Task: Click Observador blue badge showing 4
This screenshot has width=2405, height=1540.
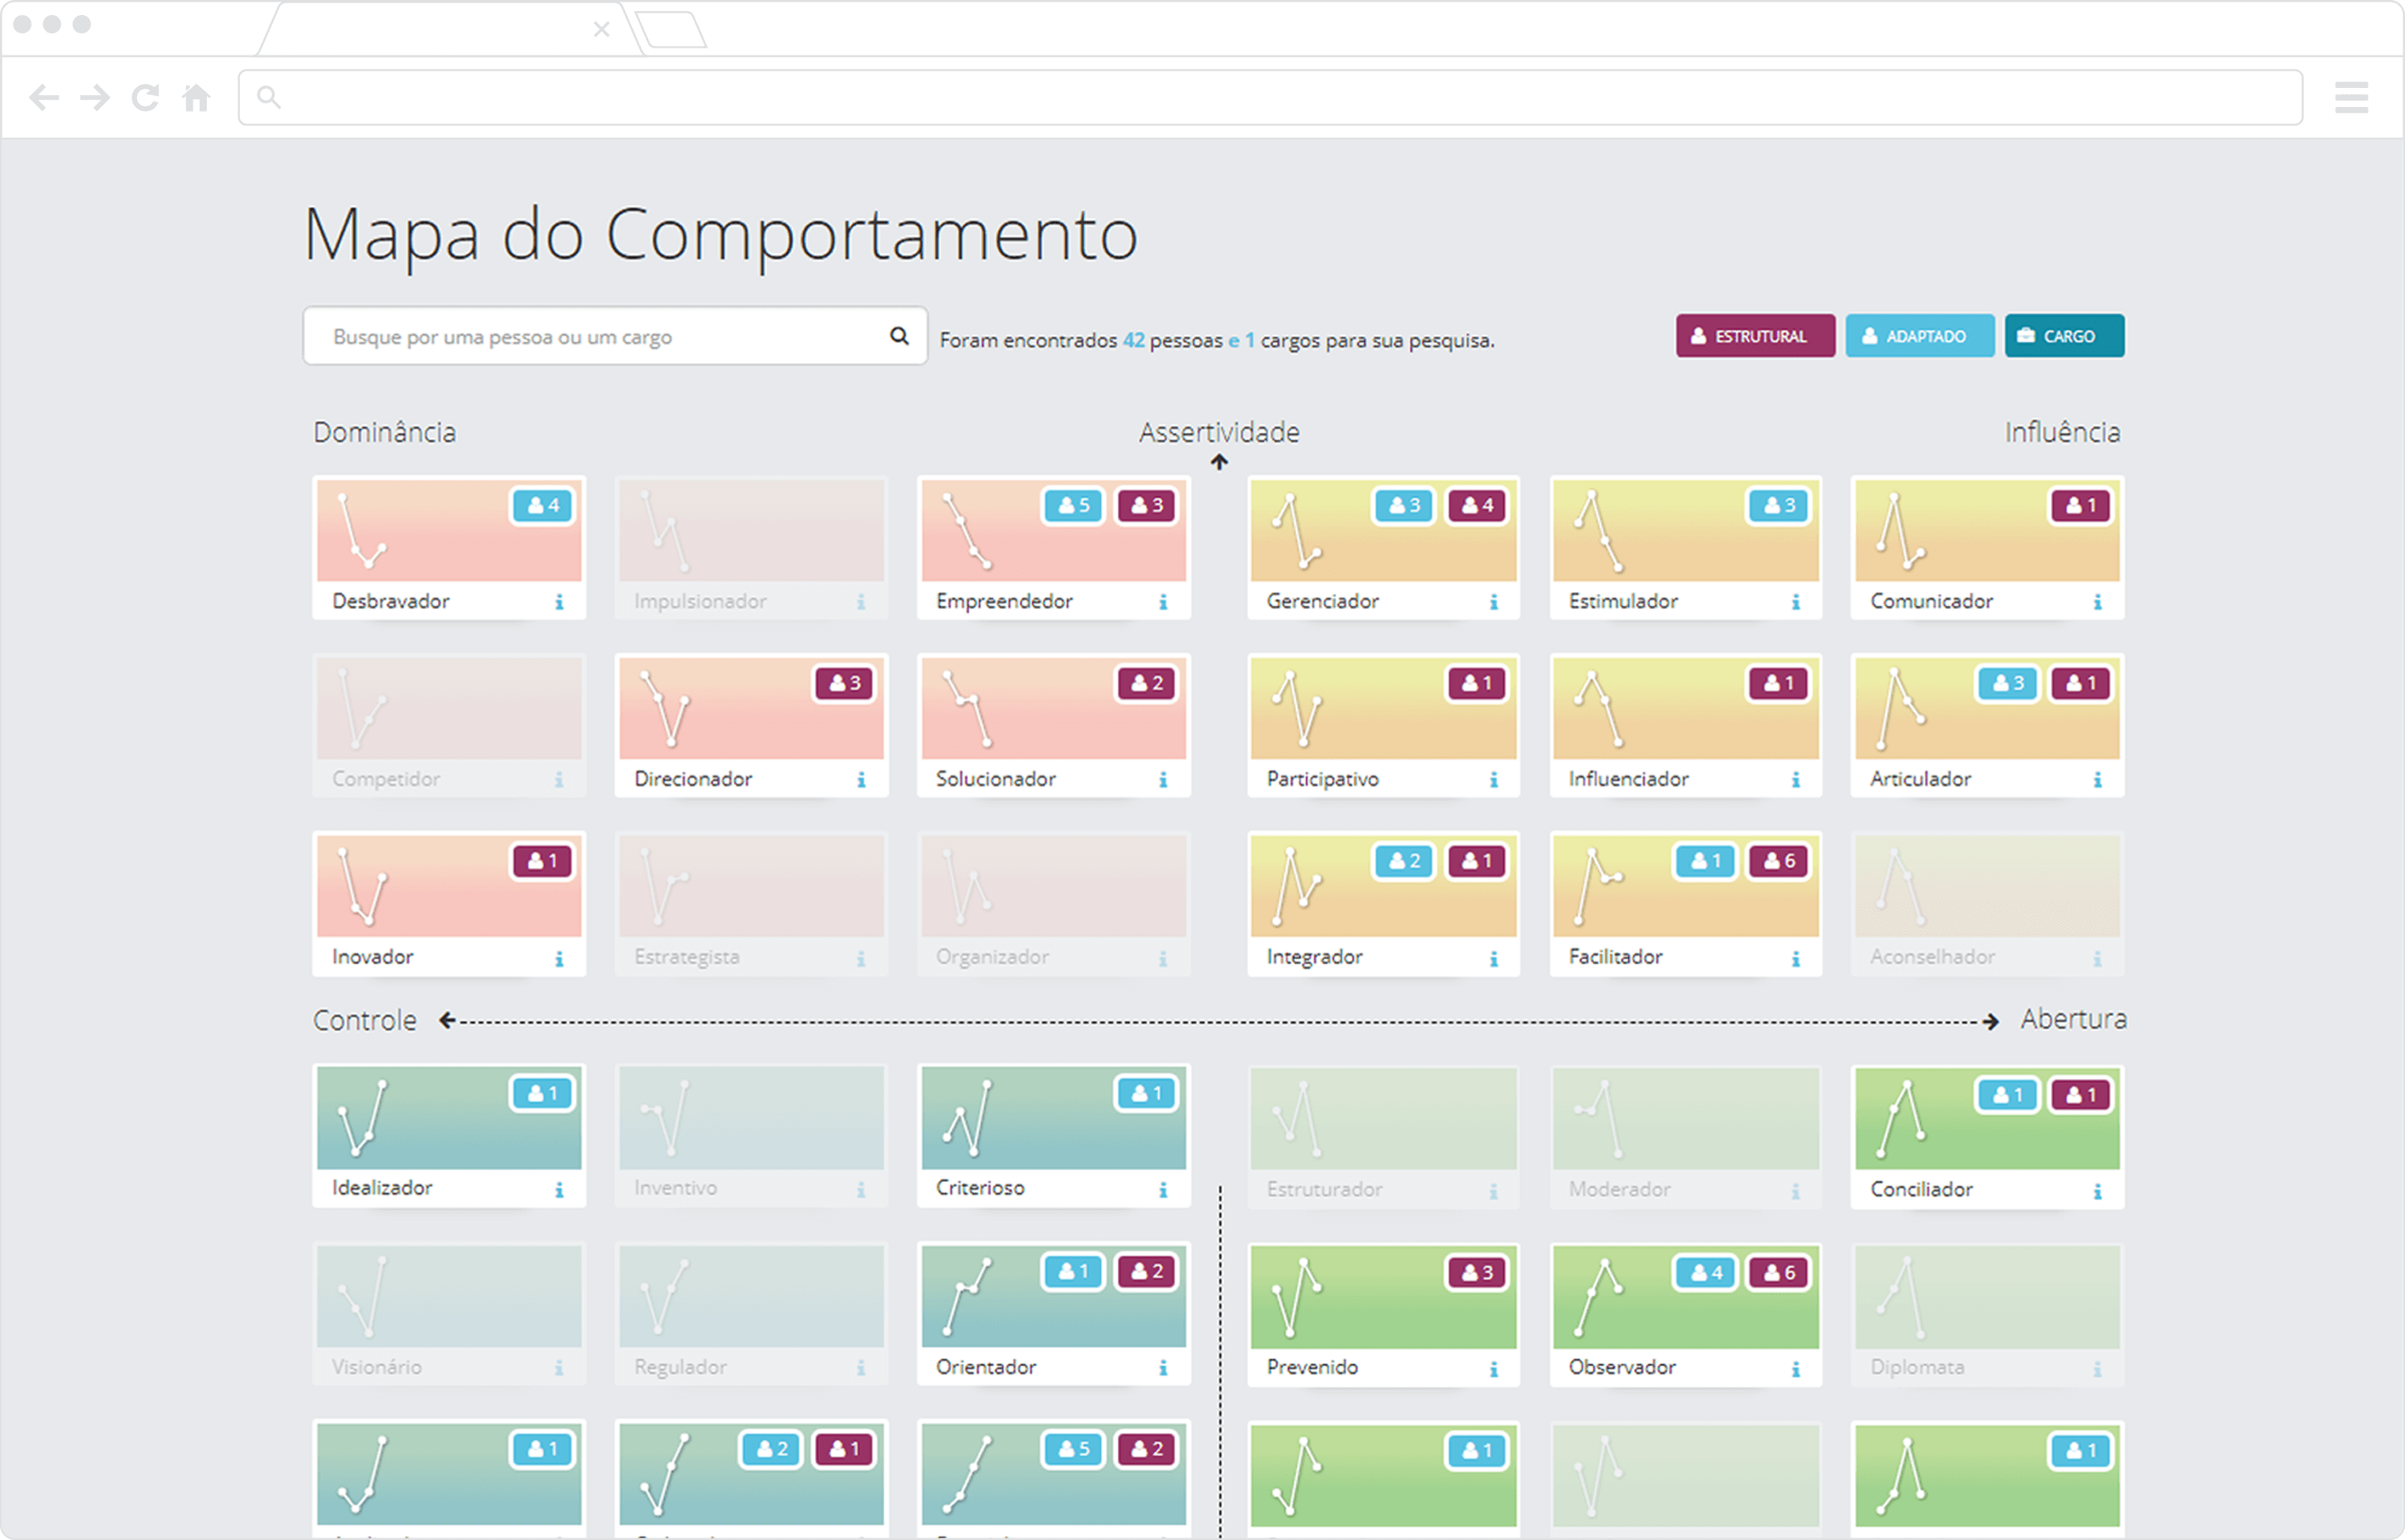Action: coord(1706,1273)
